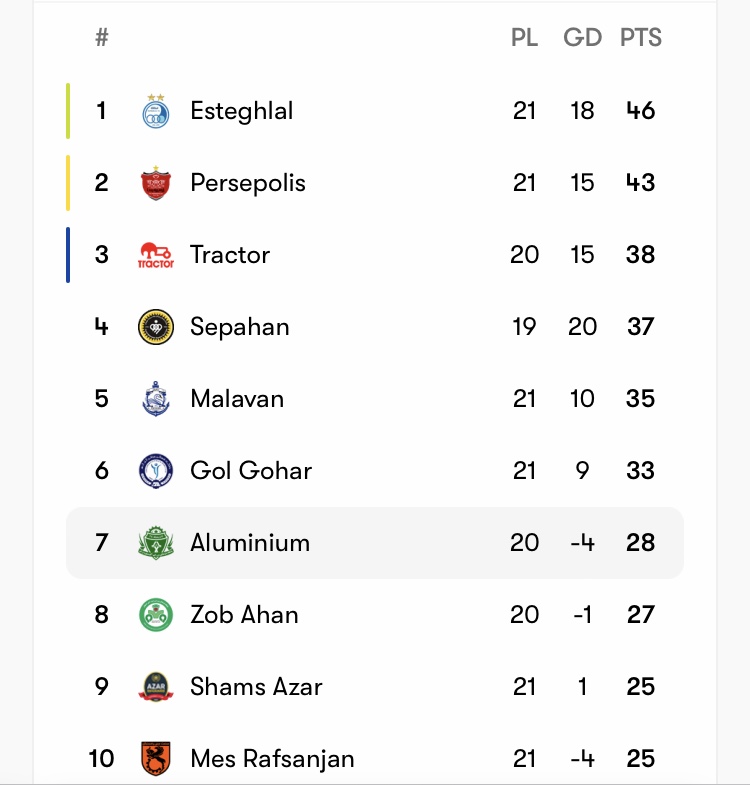Open the Esteghlal team name link

tap(241, 111)
